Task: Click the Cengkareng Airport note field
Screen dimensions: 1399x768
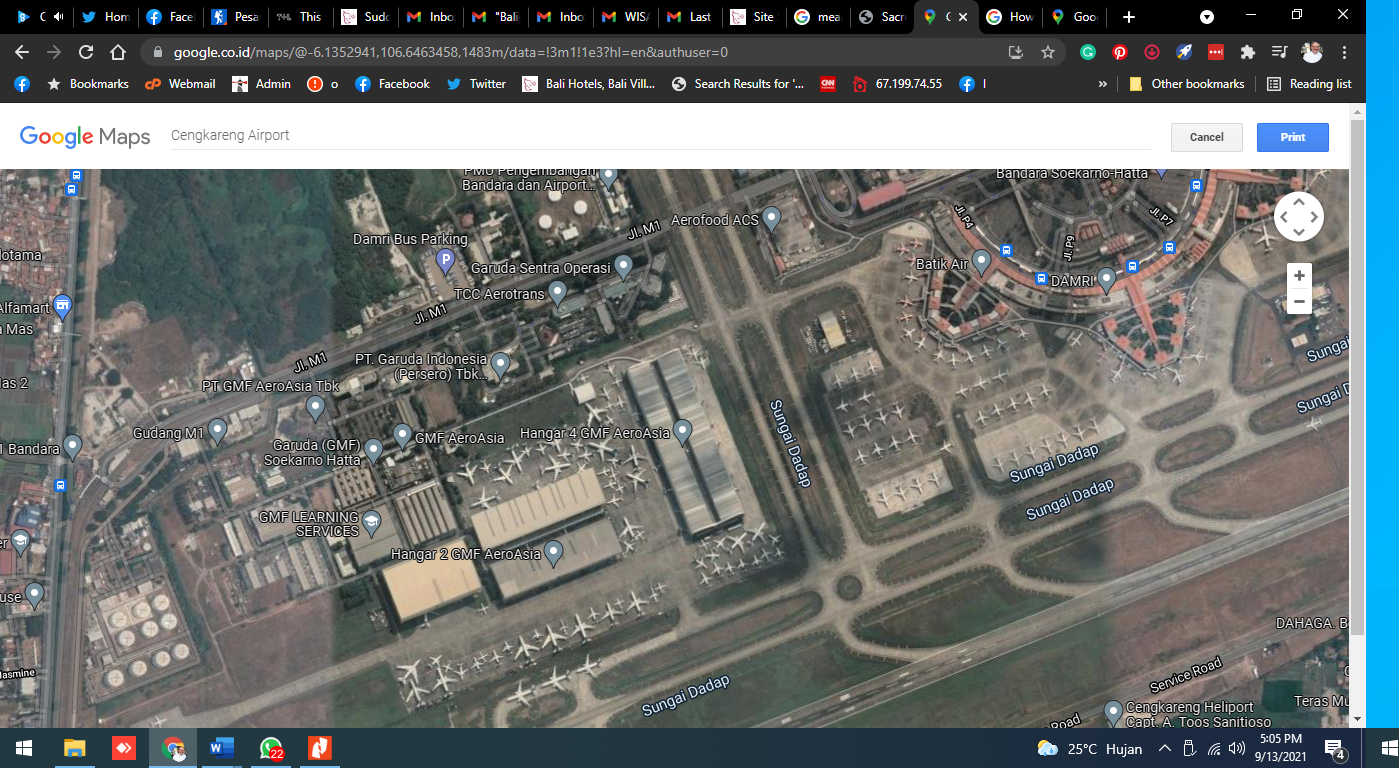Action: tap(660, 136)
